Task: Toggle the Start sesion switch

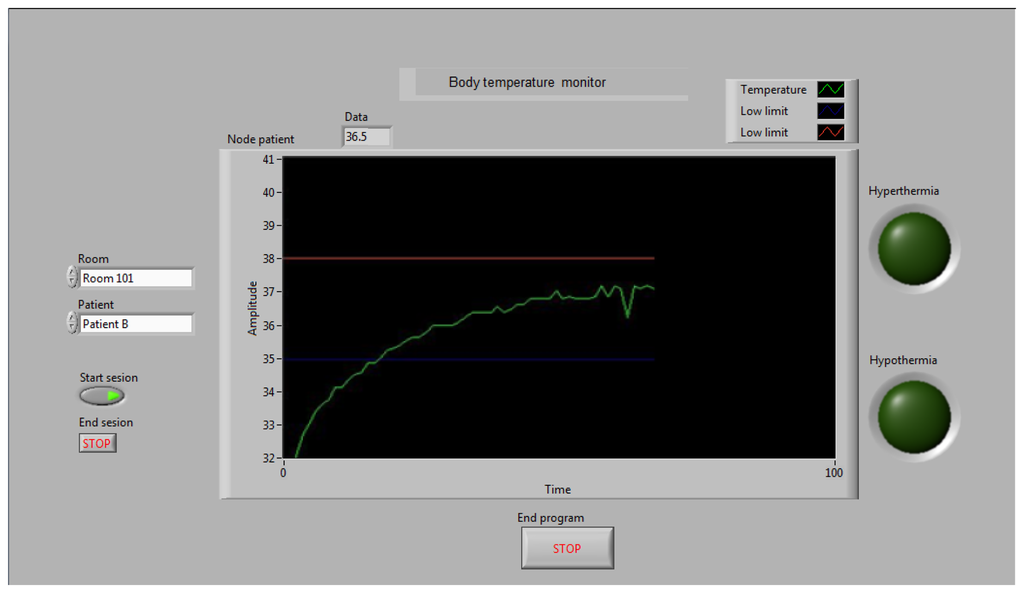Action: click(x=102, y=396)
